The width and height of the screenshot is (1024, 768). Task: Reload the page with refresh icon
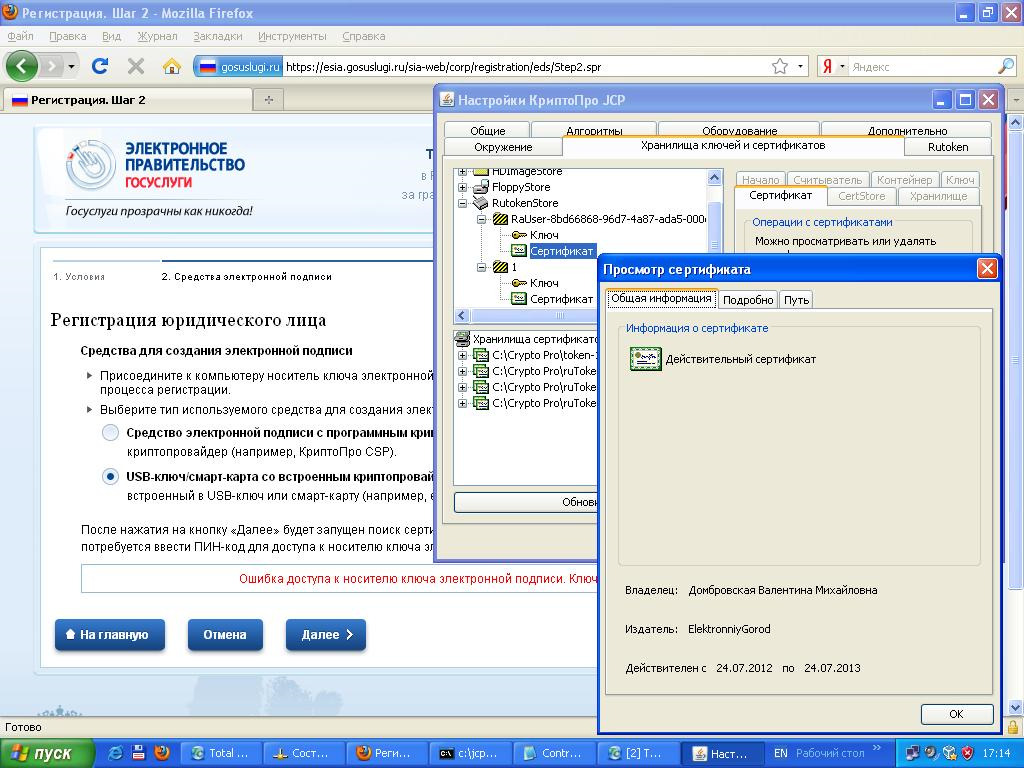click(x=99, y=66)
